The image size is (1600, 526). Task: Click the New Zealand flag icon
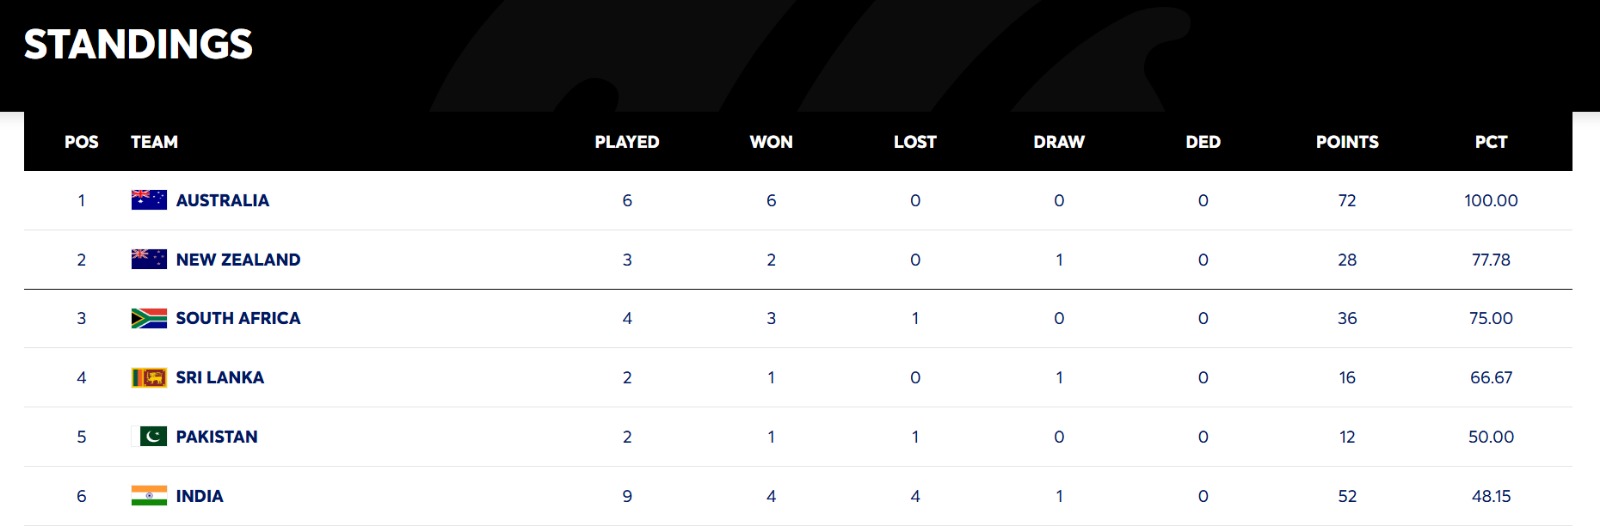[149, 259]
